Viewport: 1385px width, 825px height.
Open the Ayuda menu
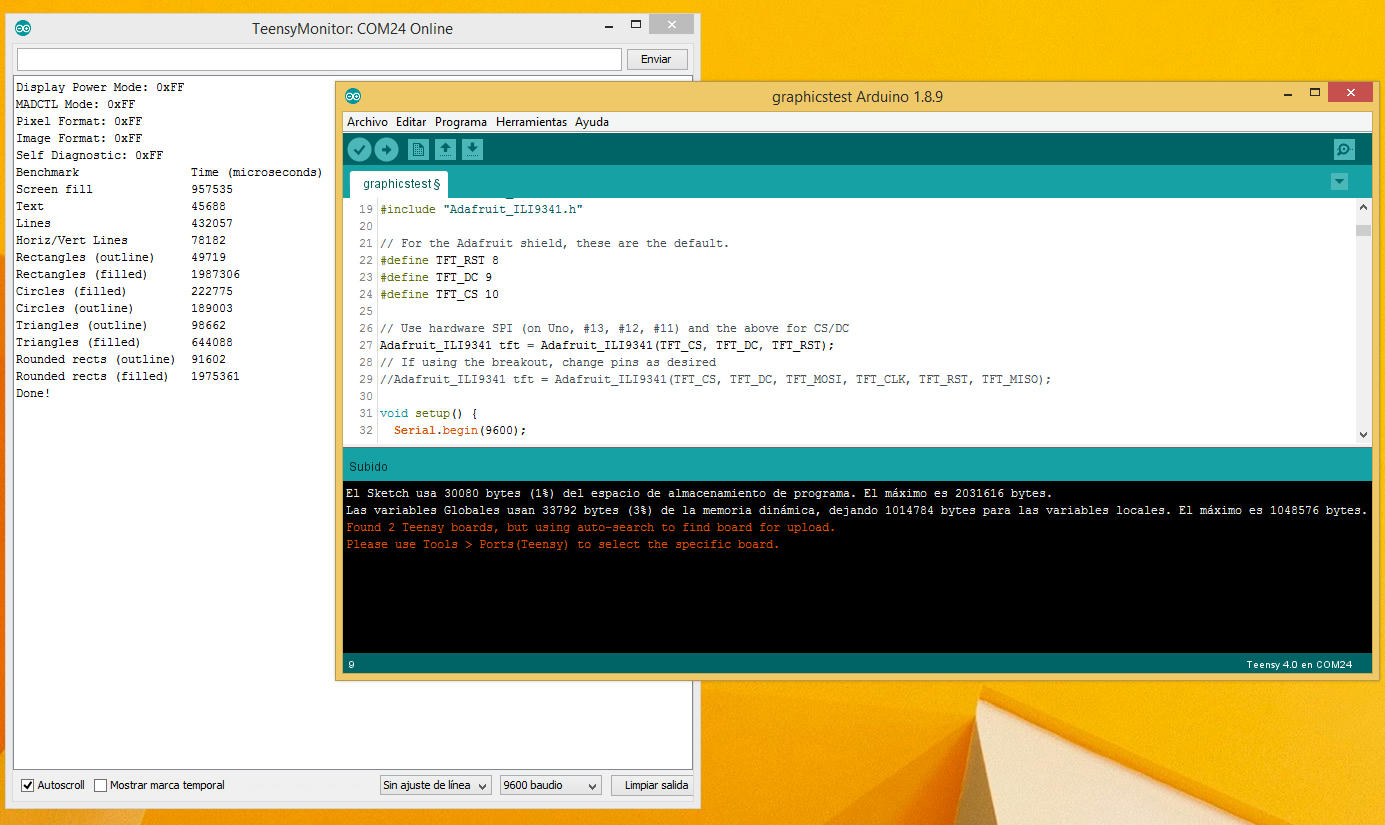coord(592,122)
